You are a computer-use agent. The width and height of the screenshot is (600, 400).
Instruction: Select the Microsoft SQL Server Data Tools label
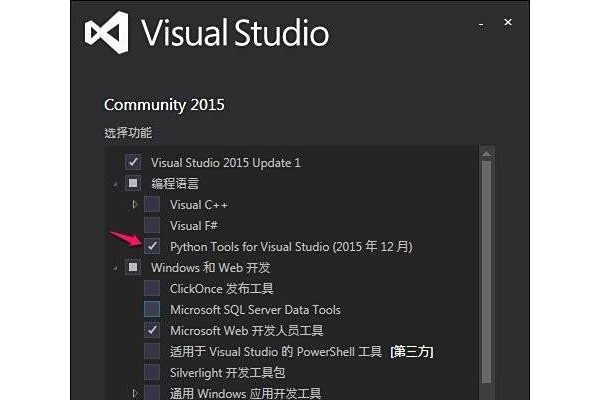255,310
